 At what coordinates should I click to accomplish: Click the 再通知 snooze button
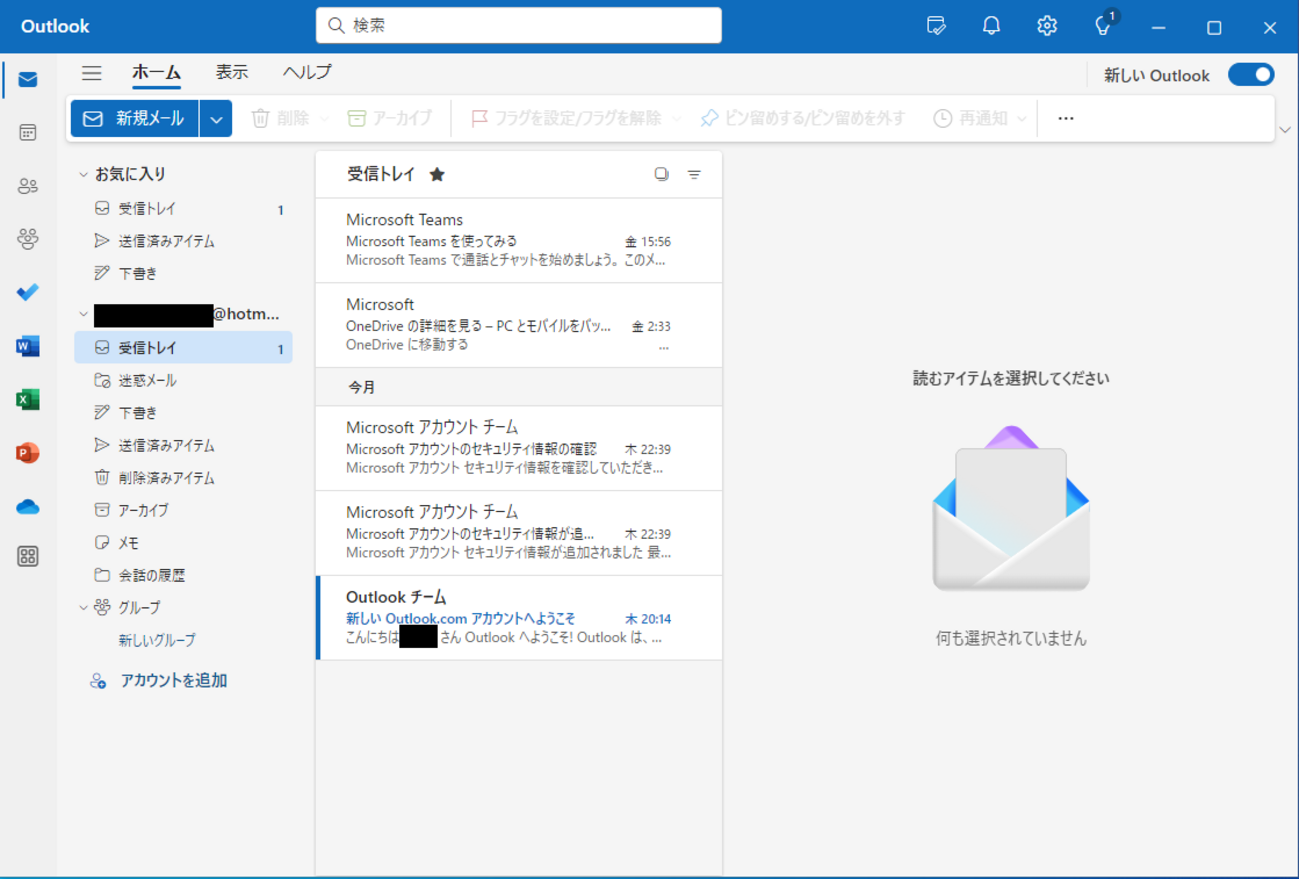(971, 118)
